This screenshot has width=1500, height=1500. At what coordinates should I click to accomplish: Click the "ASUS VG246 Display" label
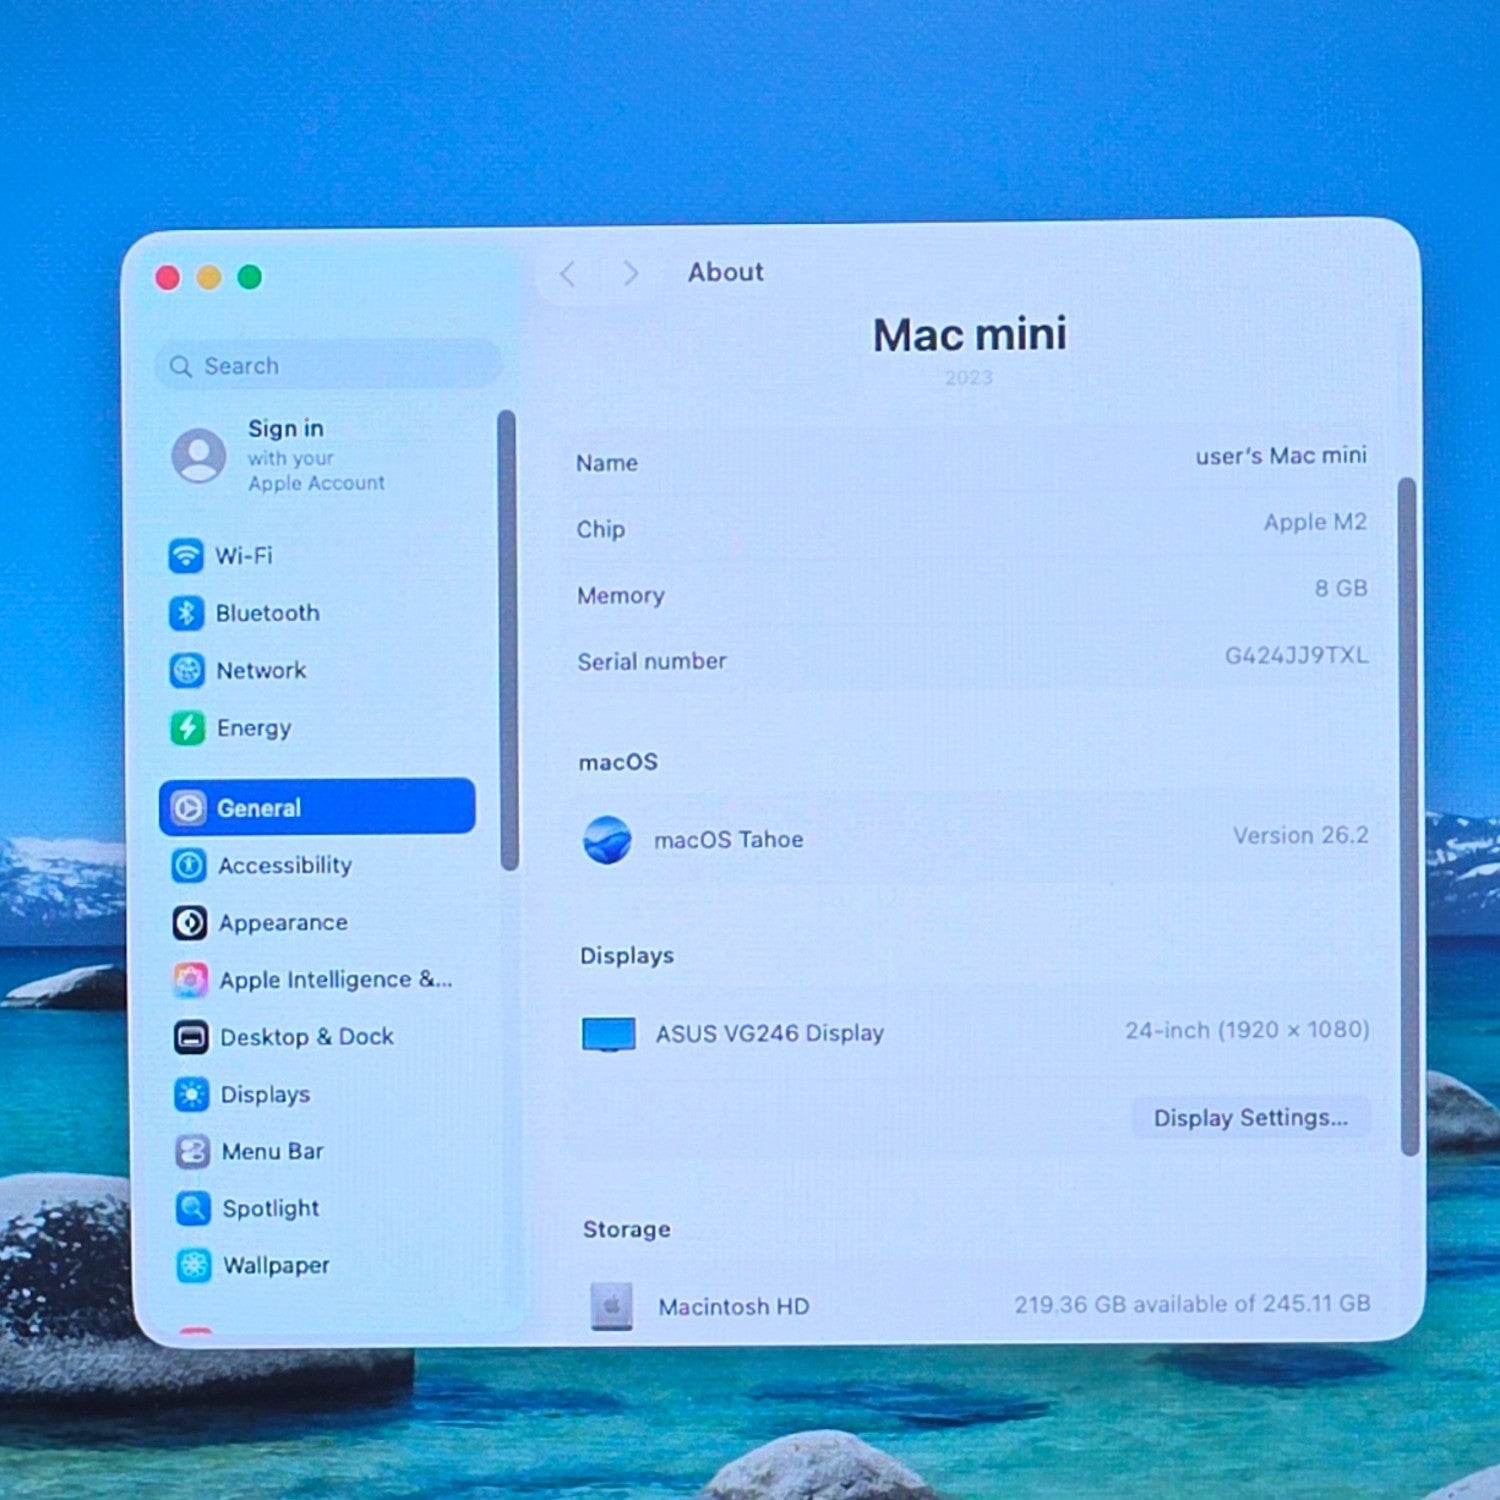tap(770, 1033)
